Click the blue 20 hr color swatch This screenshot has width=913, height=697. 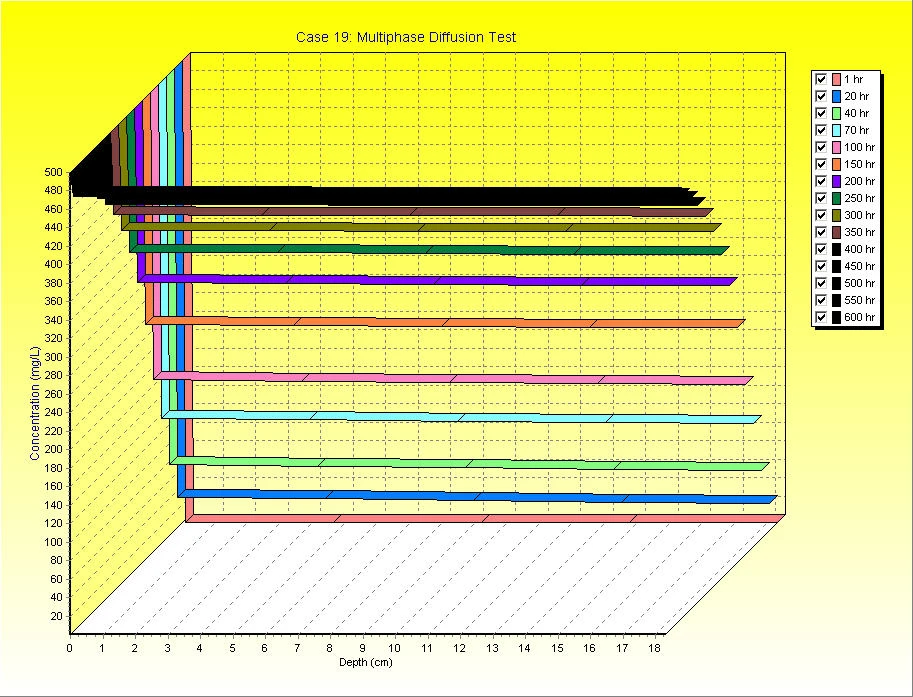pyautogui.click(x=836, y=96)
